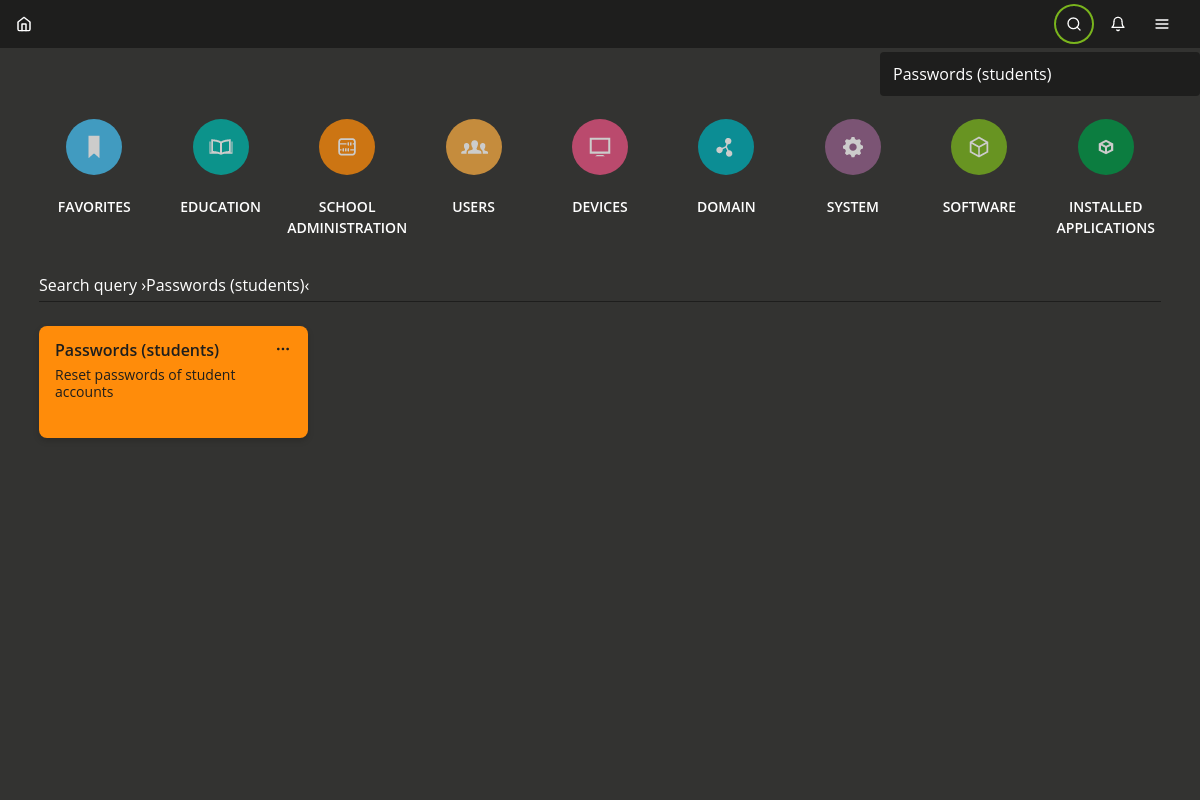Click the search field containing Passwords (students)

coord(1038,74)
